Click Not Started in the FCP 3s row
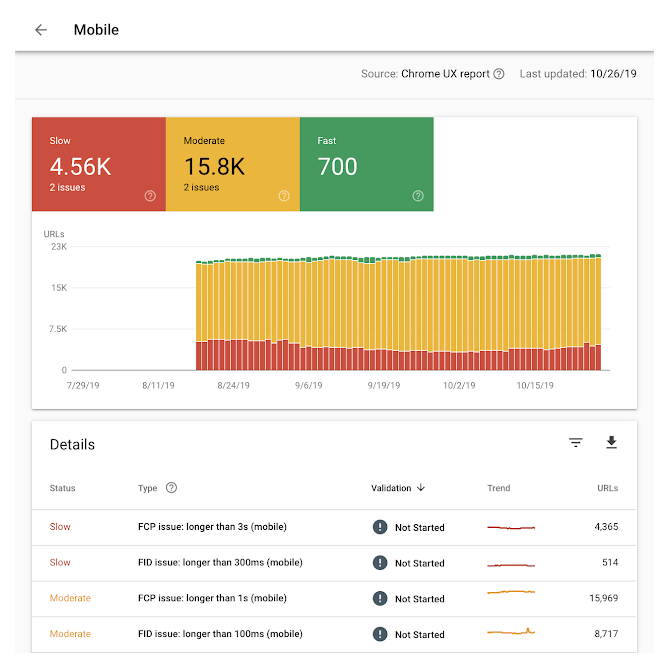 [420, 528]
